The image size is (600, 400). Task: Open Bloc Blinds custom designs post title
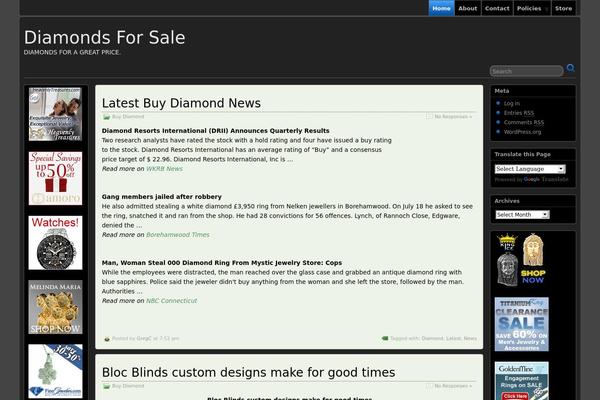click(248, 372)
